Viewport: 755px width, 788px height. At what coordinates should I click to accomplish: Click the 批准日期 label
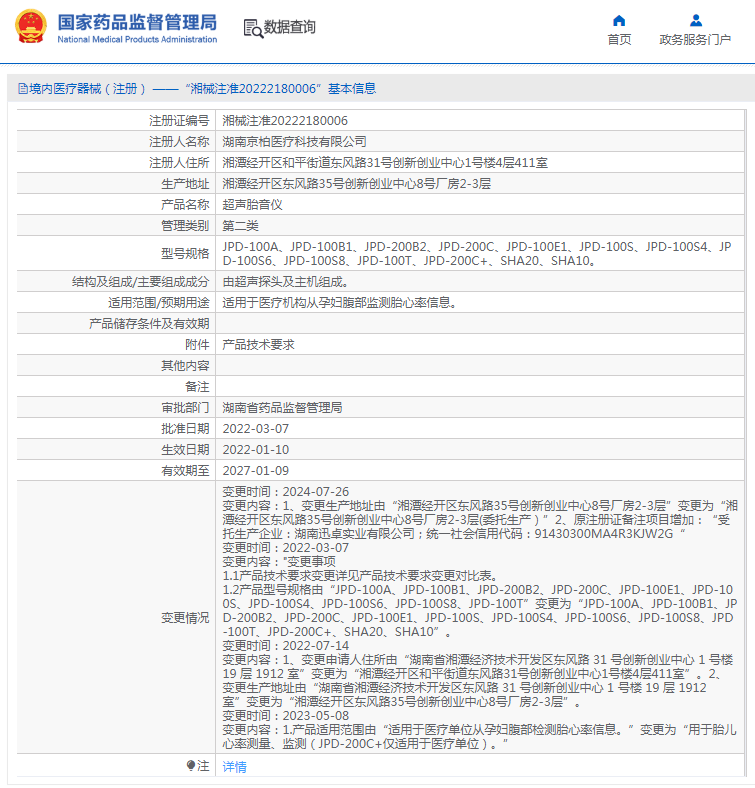click(185, 429)
